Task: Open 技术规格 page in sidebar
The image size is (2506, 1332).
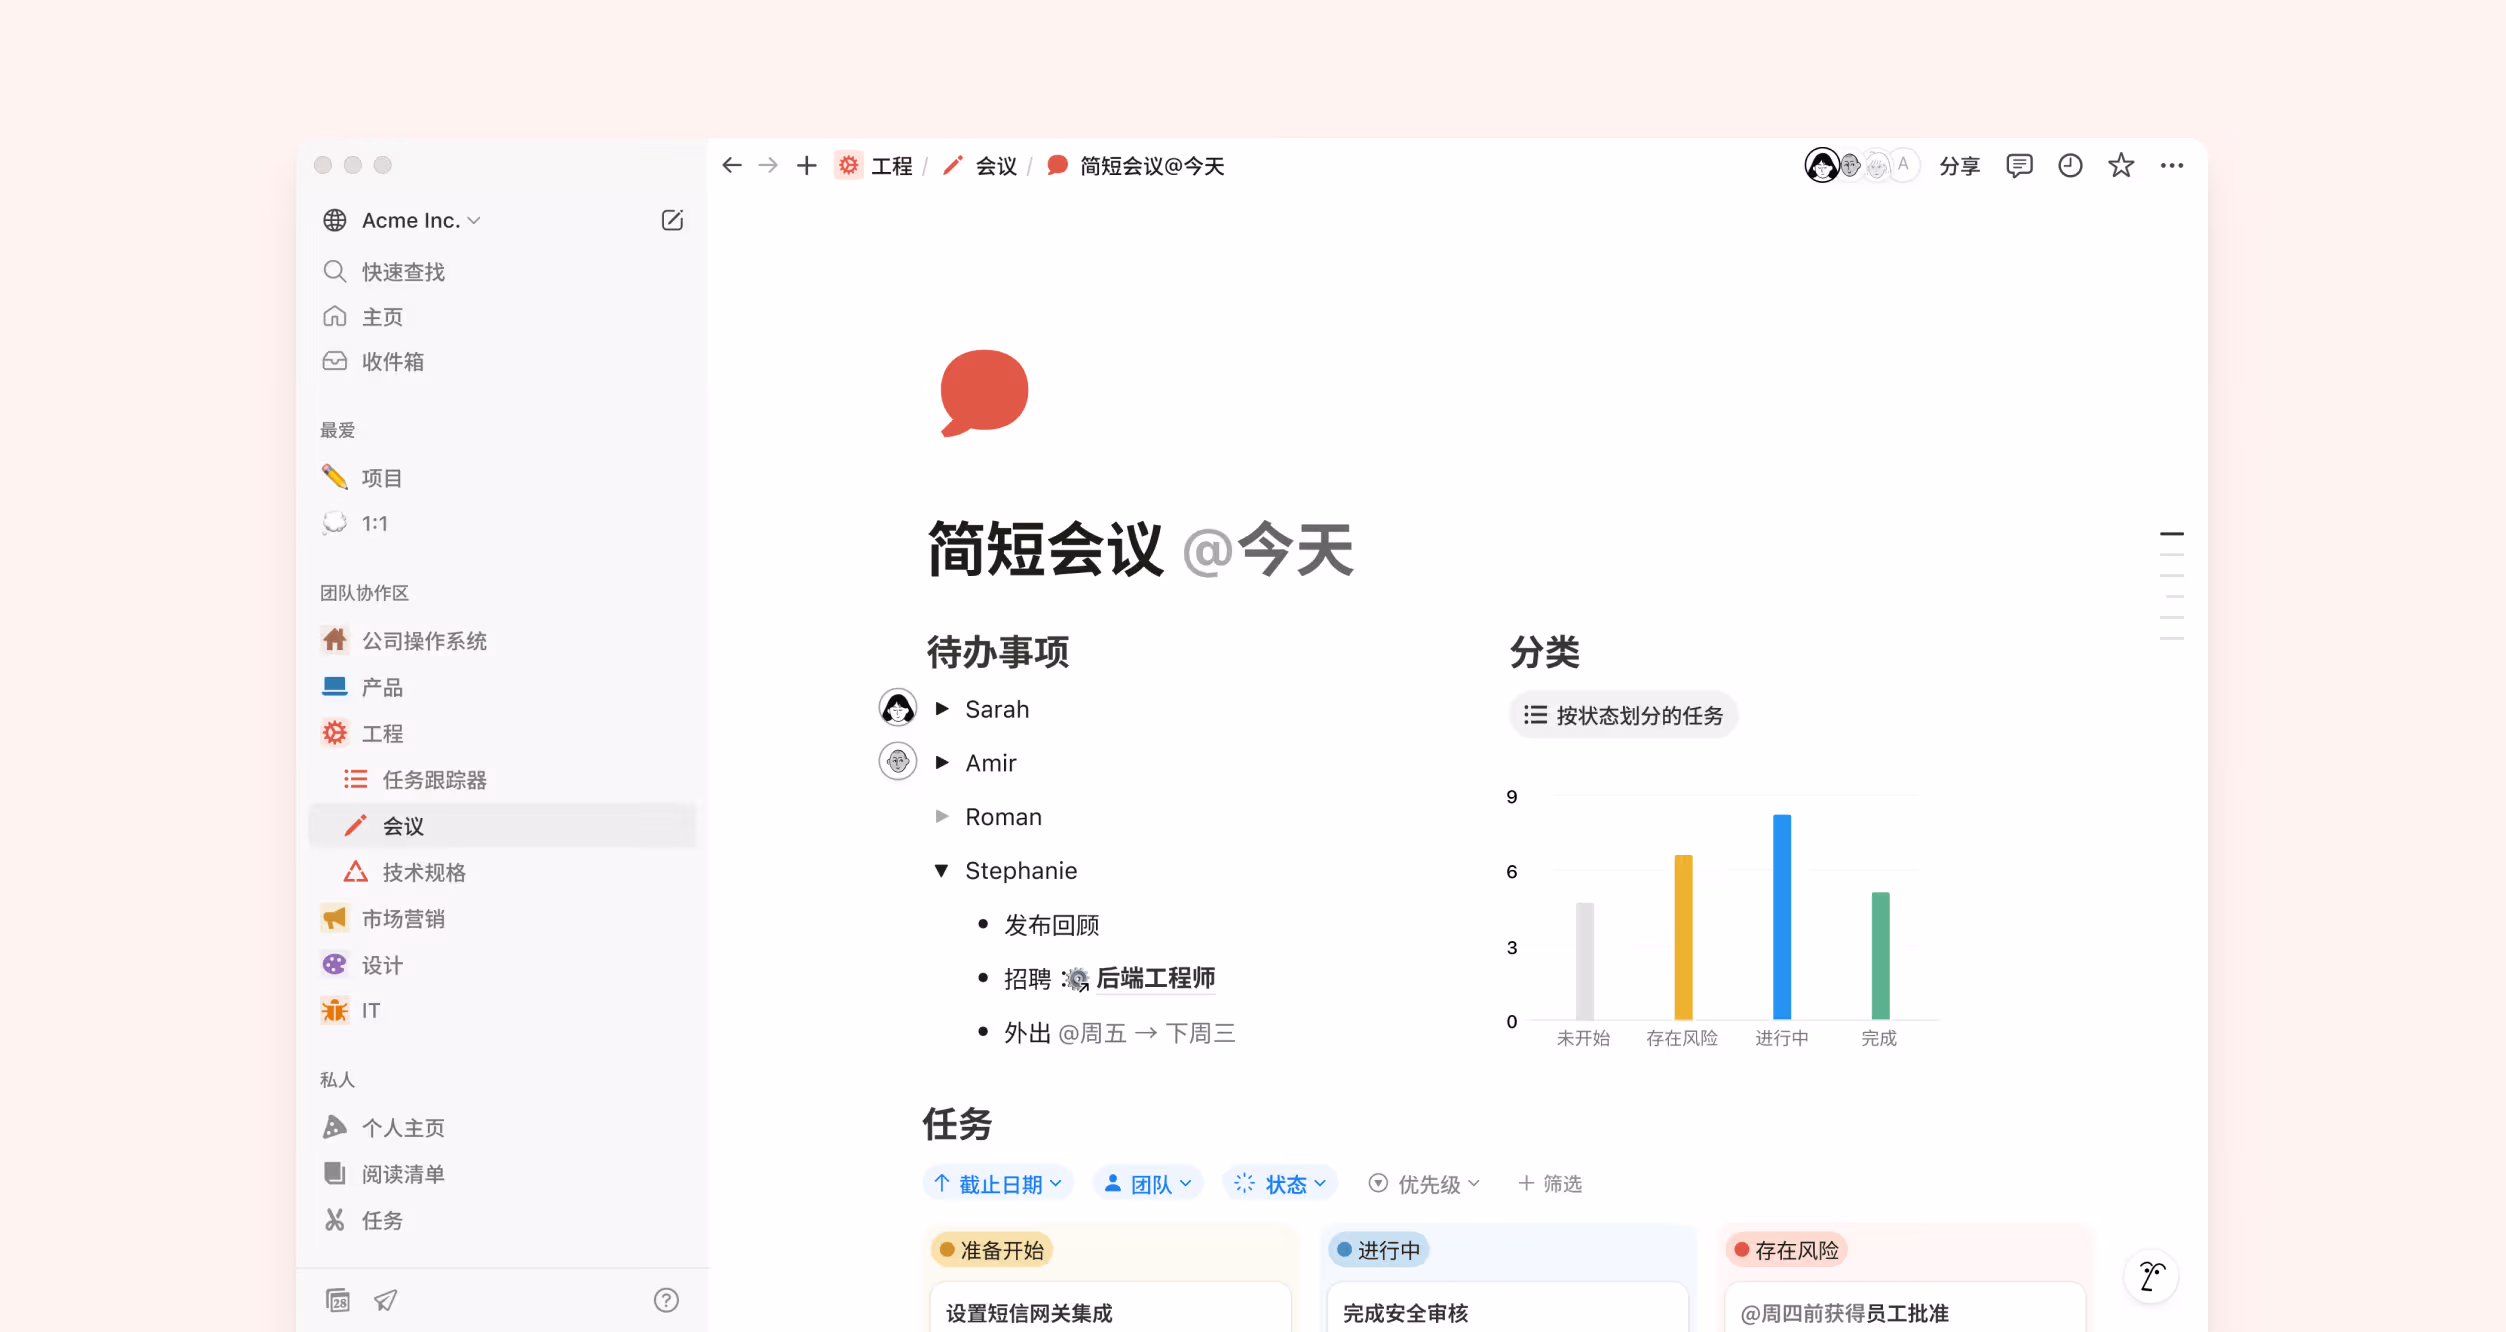Action: tap(424, 873)
